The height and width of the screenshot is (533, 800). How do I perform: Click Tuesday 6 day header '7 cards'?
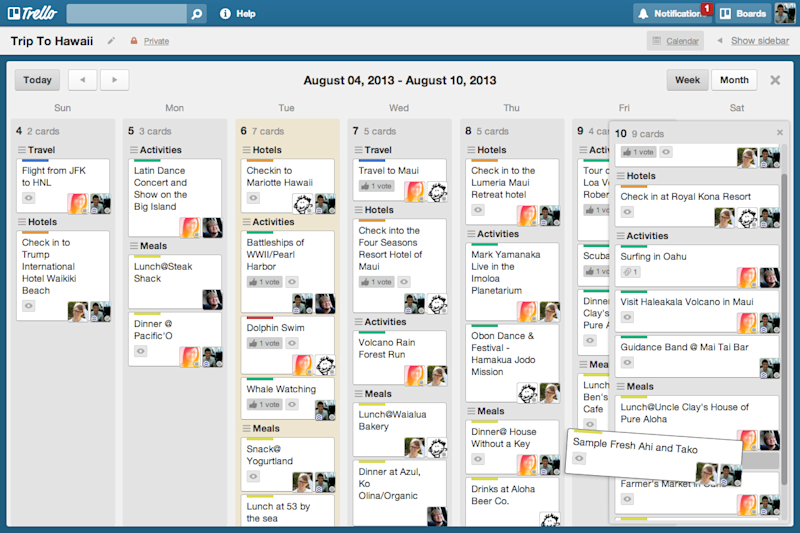pos(268,131)
